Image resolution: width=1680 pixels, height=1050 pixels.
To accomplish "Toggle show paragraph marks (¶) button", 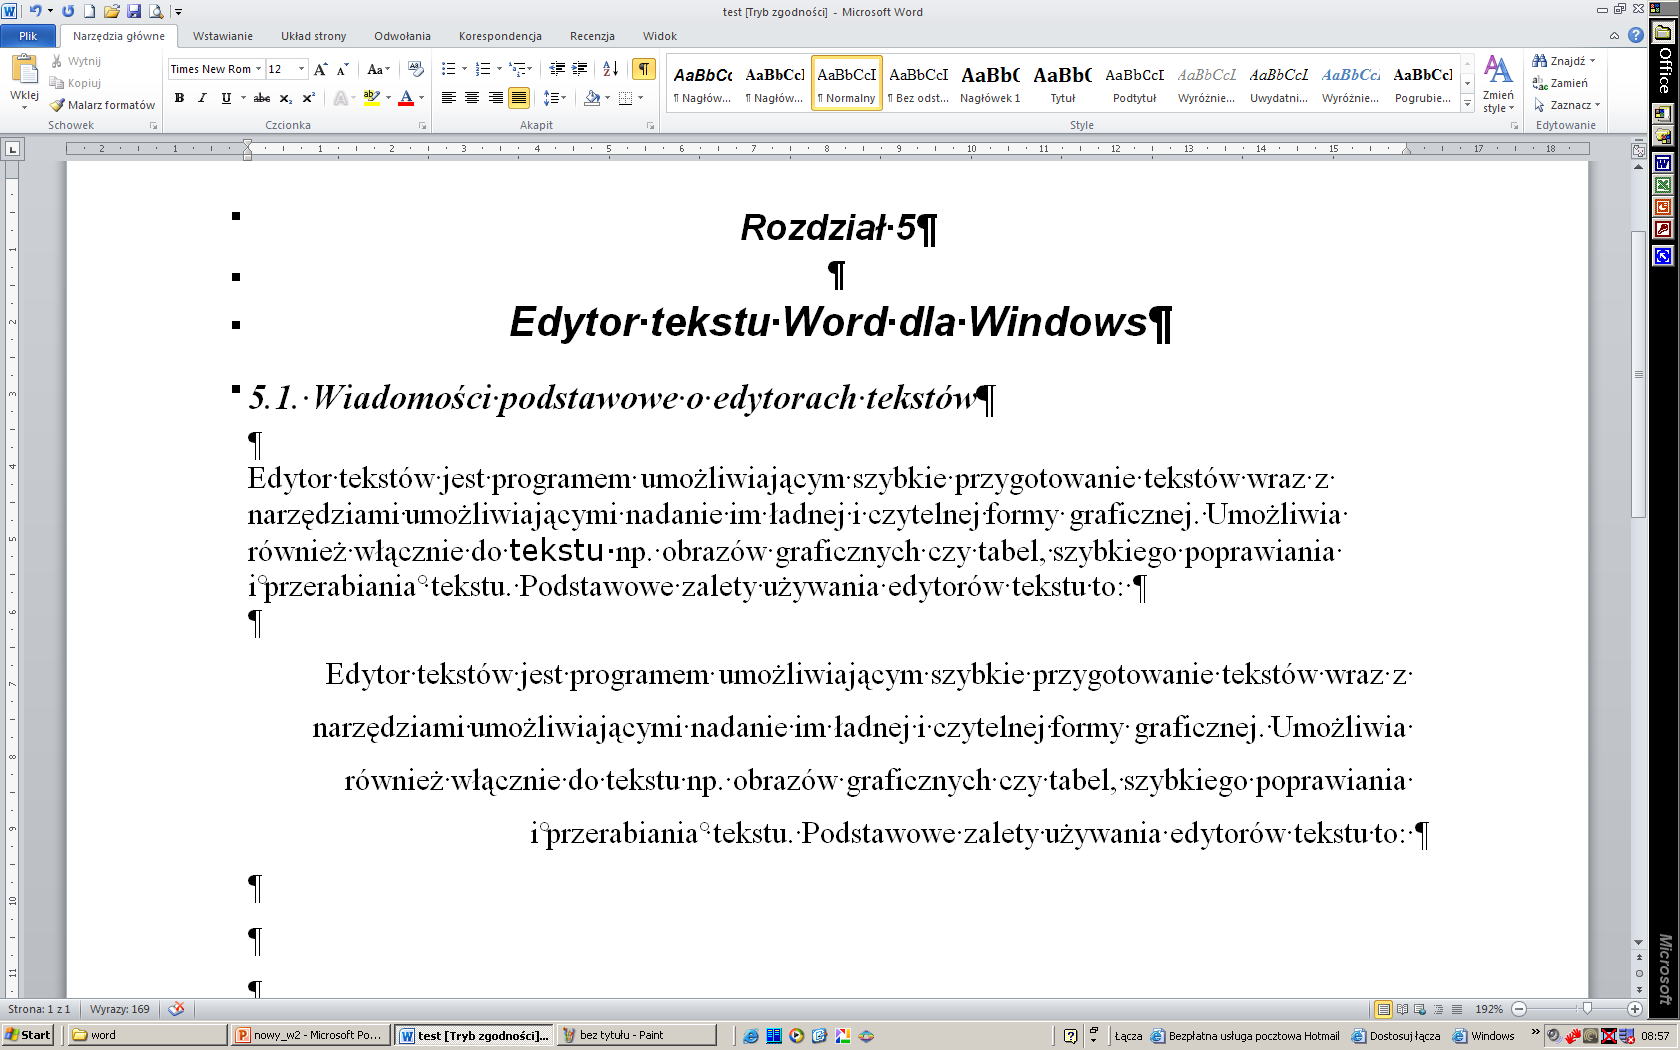I will (644, 69).
